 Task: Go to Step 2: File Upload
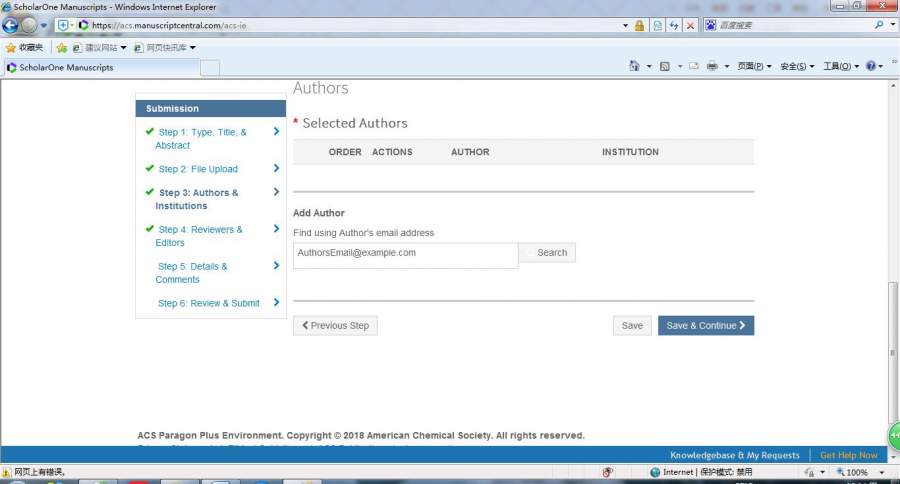pyautogui.click(x=197, y=169)
